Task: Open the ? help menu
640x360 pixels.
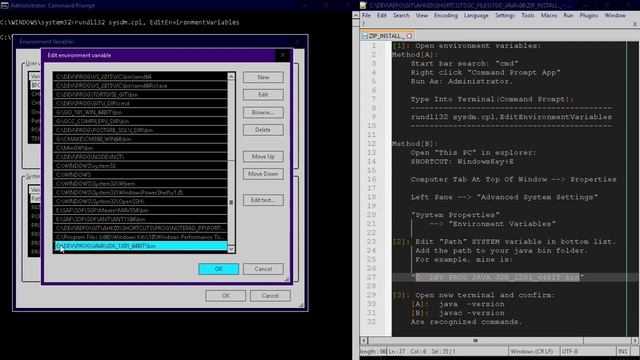Action: (363, 24)
